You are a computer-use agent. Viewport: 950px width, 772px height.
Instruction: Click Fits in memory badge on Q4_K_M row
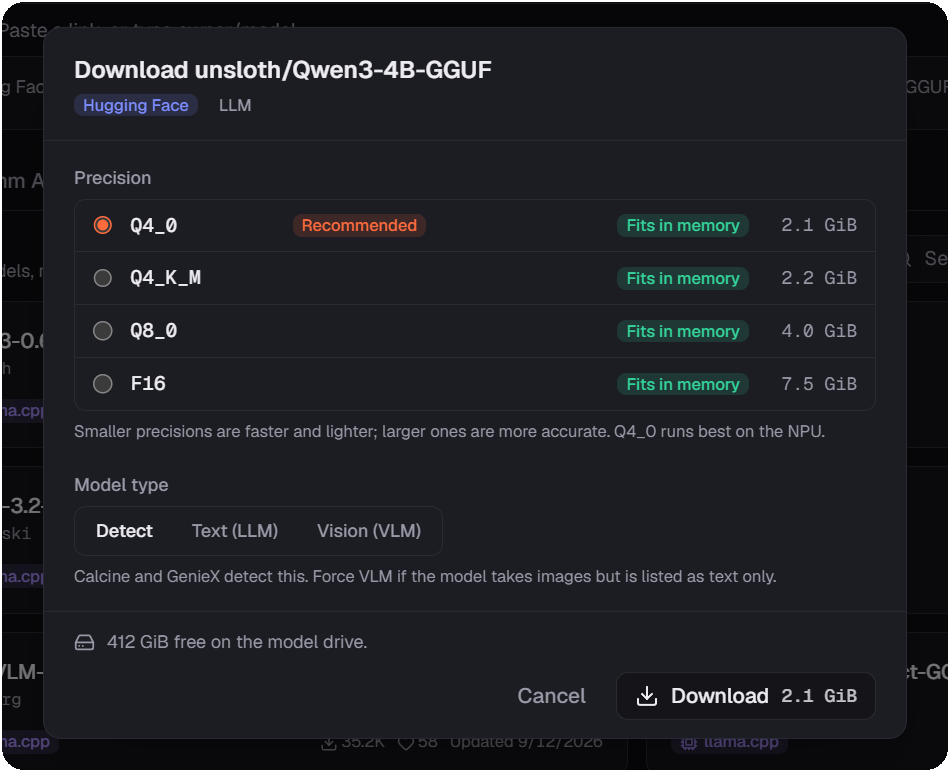(683, 278)
